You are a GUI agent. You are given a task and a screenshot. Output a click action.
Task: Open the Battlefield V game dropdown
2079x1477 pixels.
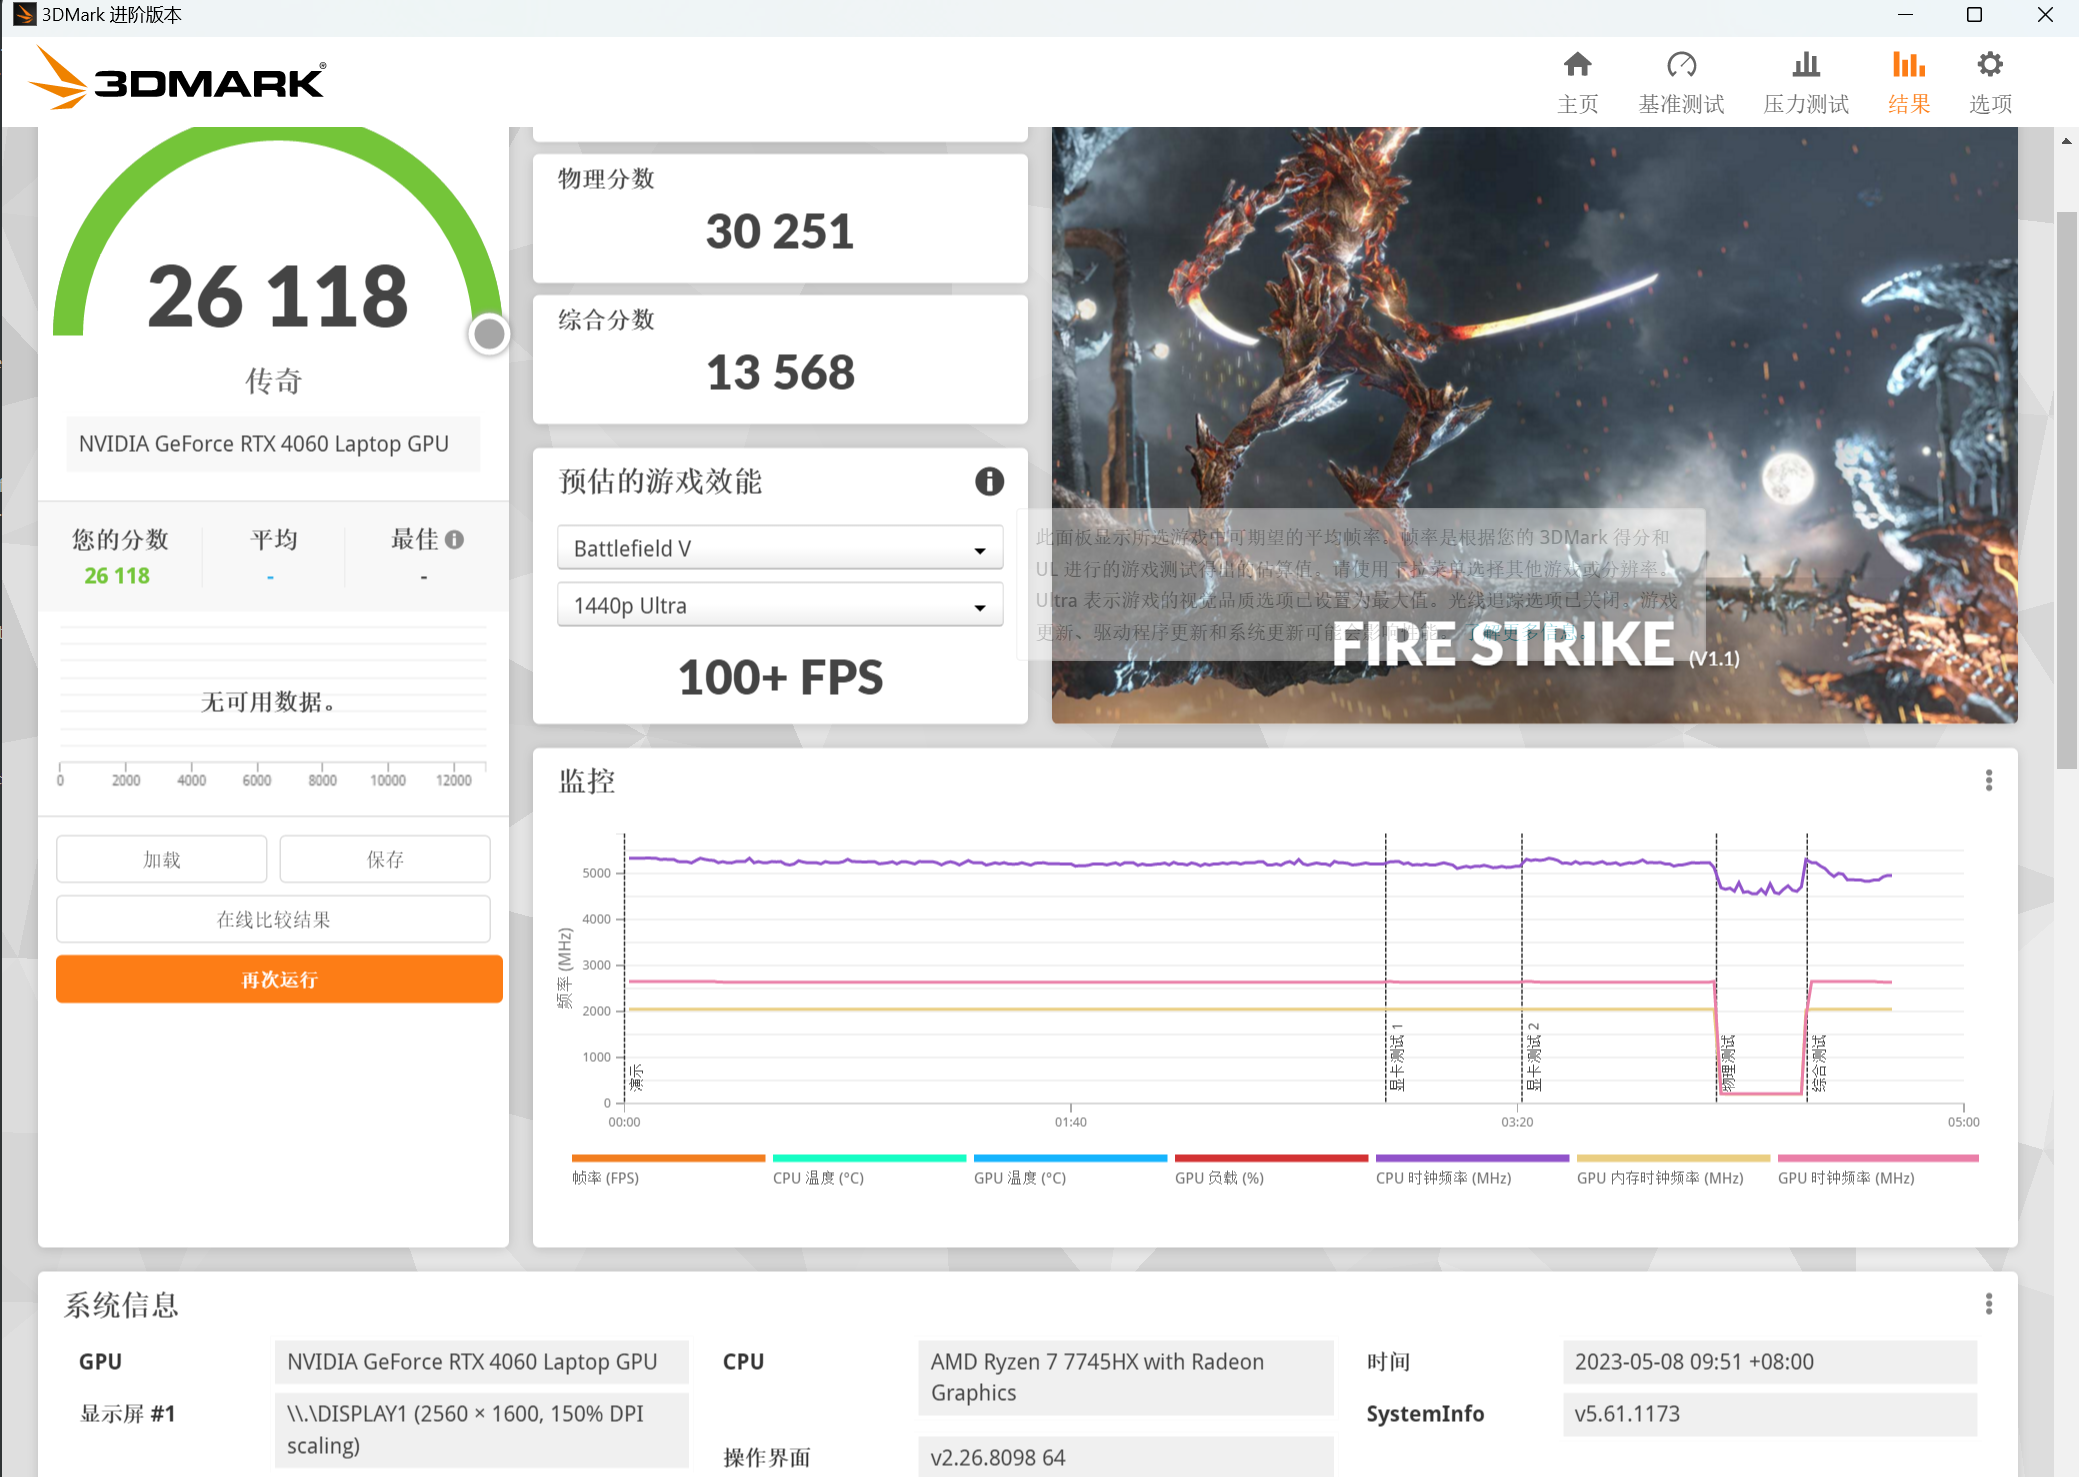coord(780,548)
